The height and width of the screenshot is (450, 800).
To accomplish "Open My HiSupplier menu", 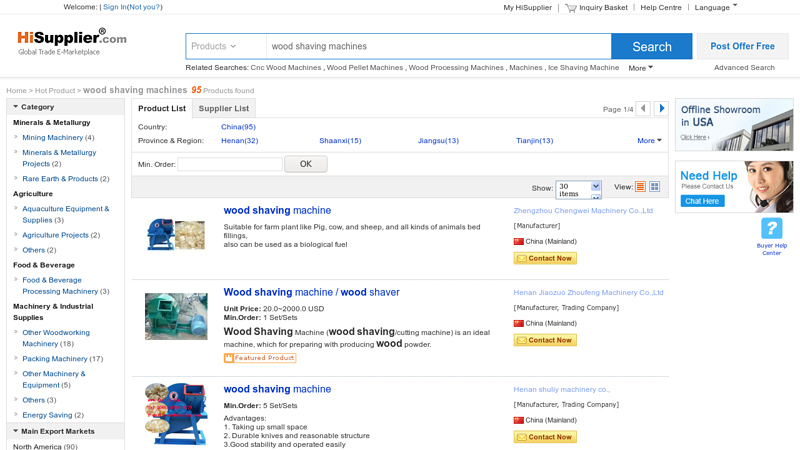I will pyautogui.click(x=528, y=8).
